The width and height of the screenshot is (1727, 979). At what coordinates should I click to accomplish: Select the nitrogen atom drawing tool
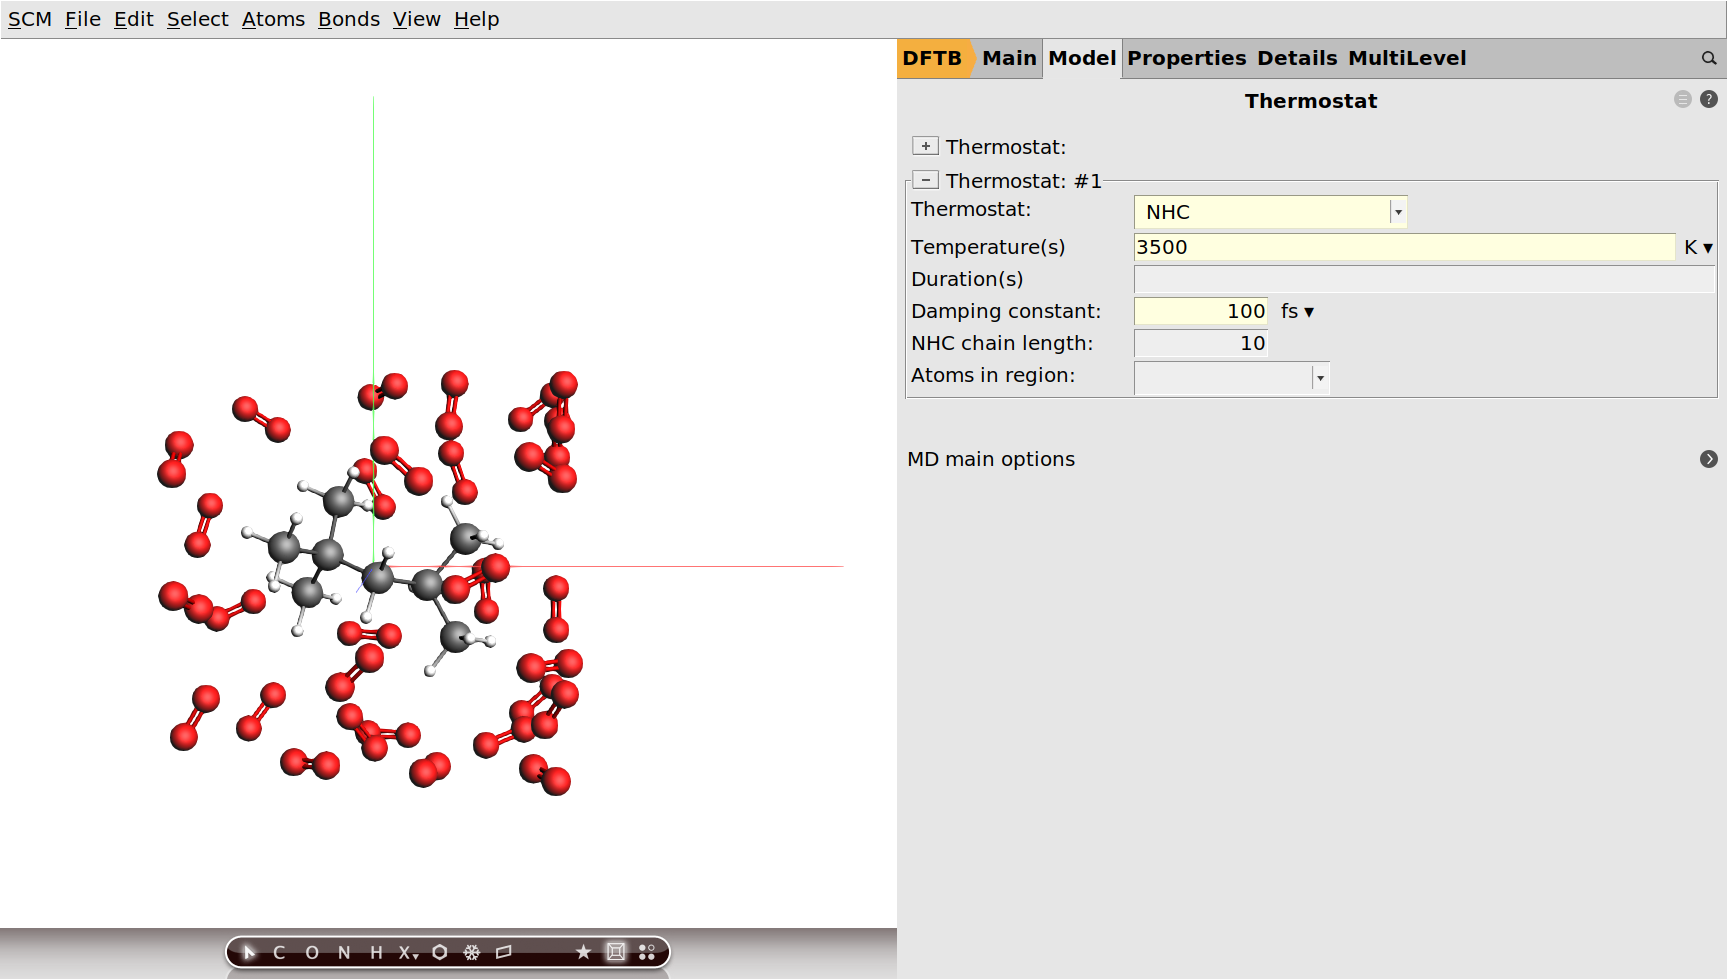pos(344,952)
